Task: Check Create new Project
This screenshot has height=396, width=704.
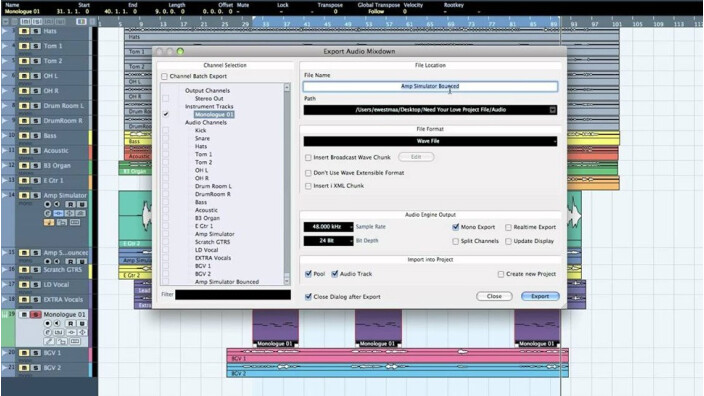Action: 501,274
